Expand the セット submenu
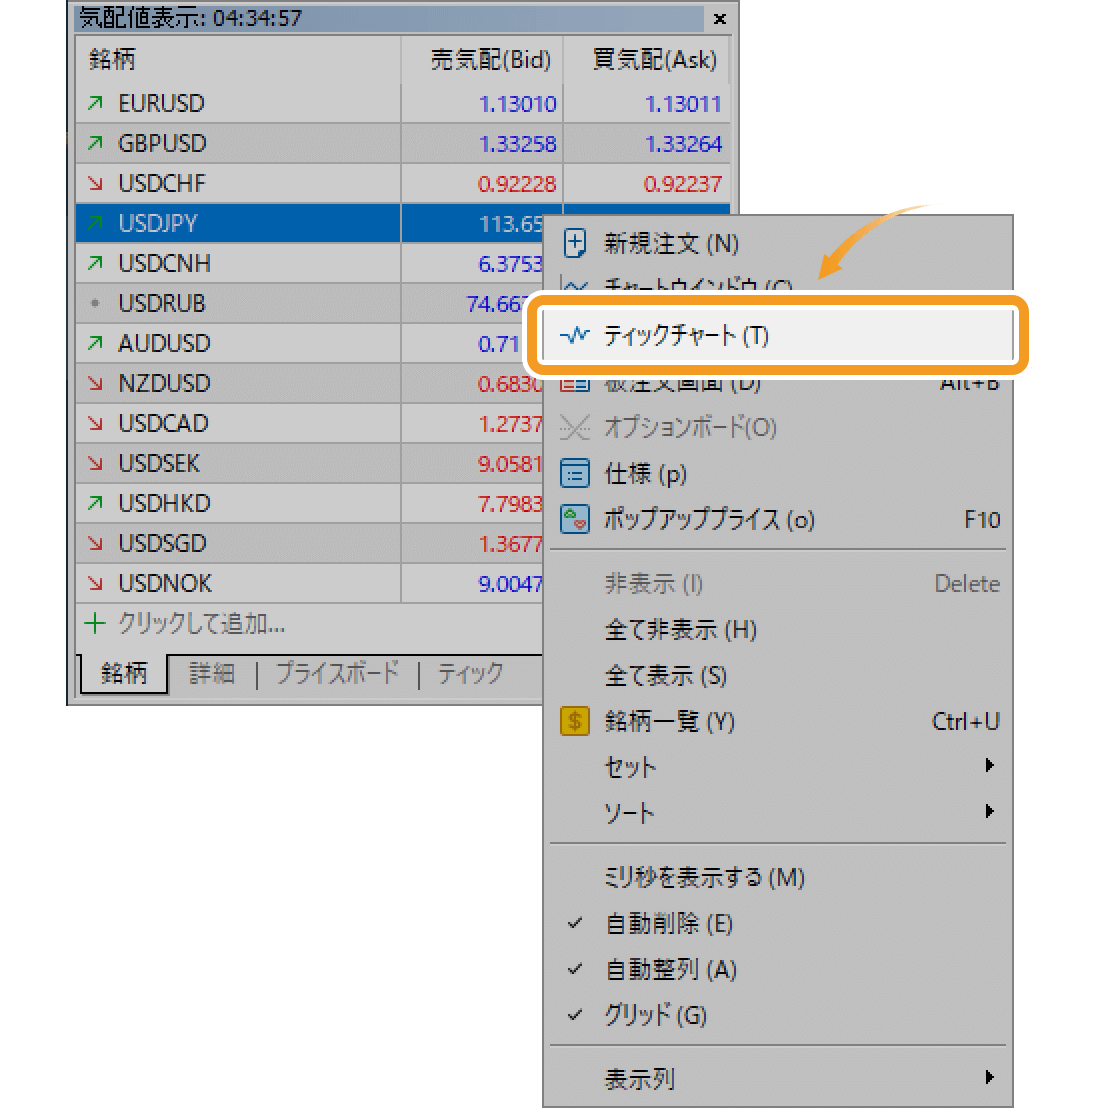The image size is (1100, 1108). [x=777, y=767]
